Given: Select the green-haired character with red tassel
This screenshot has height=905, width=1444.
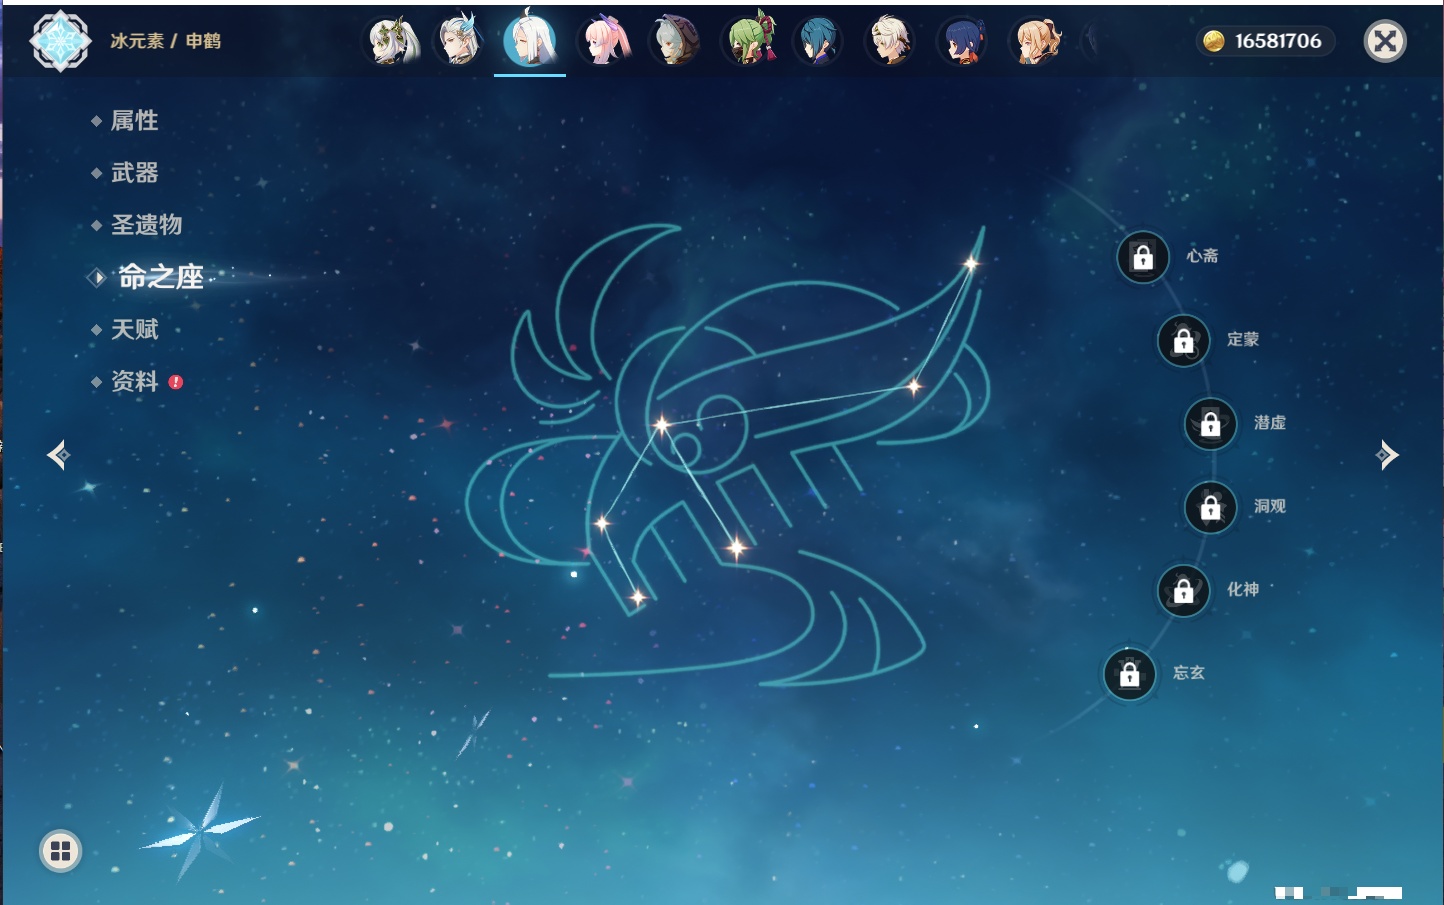Looking at the screenshot, I should click(x=750, y=42).
